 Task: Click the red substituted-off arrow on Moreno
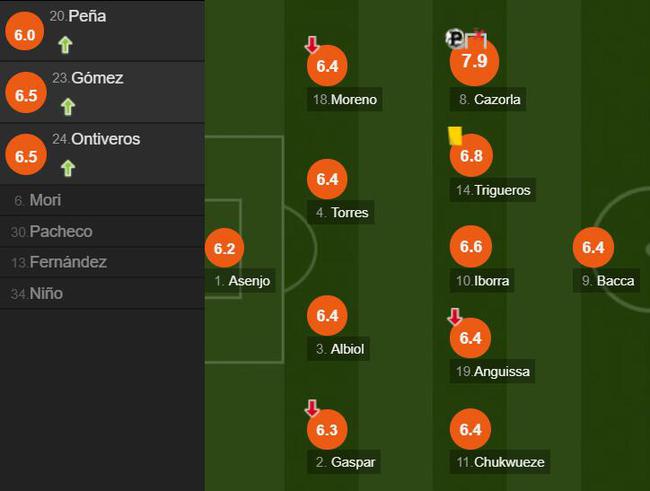pos(312,45)
